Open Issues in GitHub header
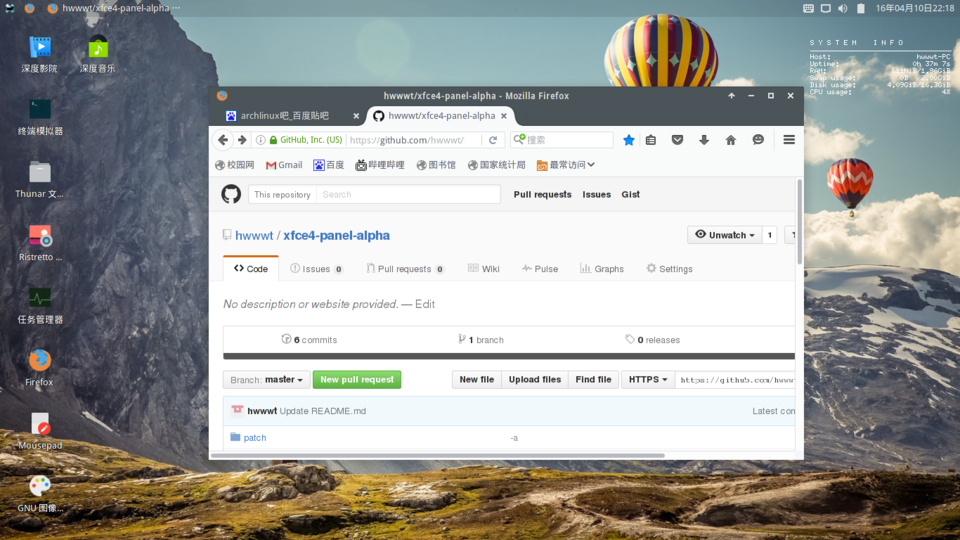 coord(596,195)
